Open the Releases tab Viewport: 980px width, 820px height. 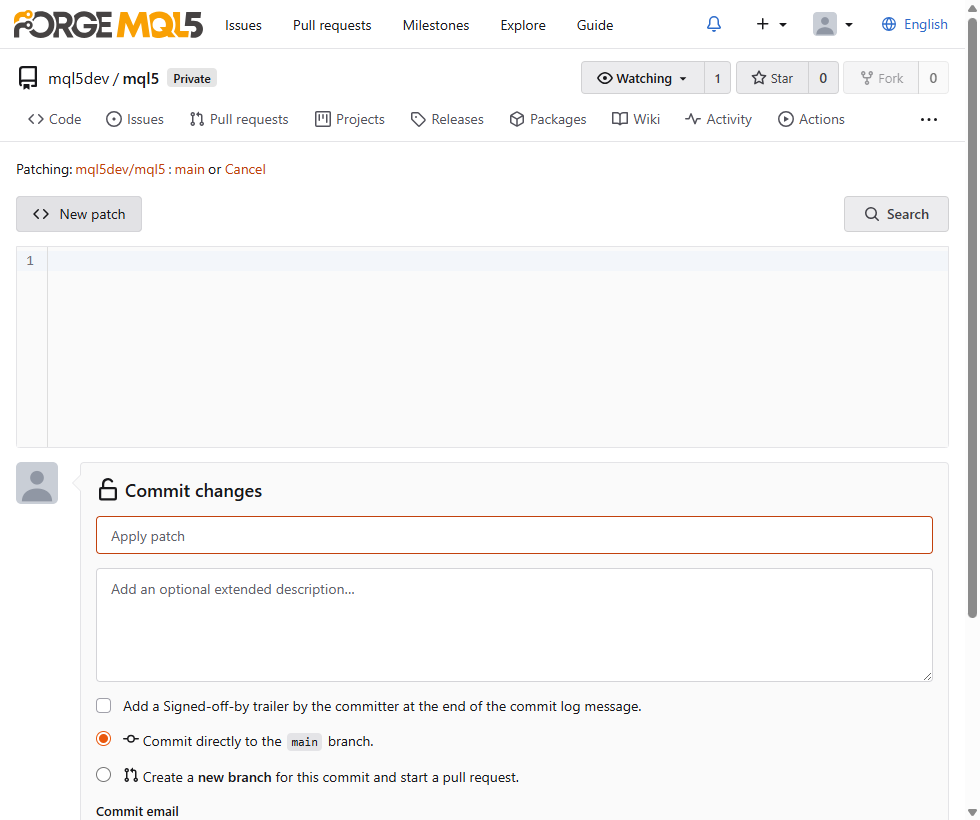[447, 119]
